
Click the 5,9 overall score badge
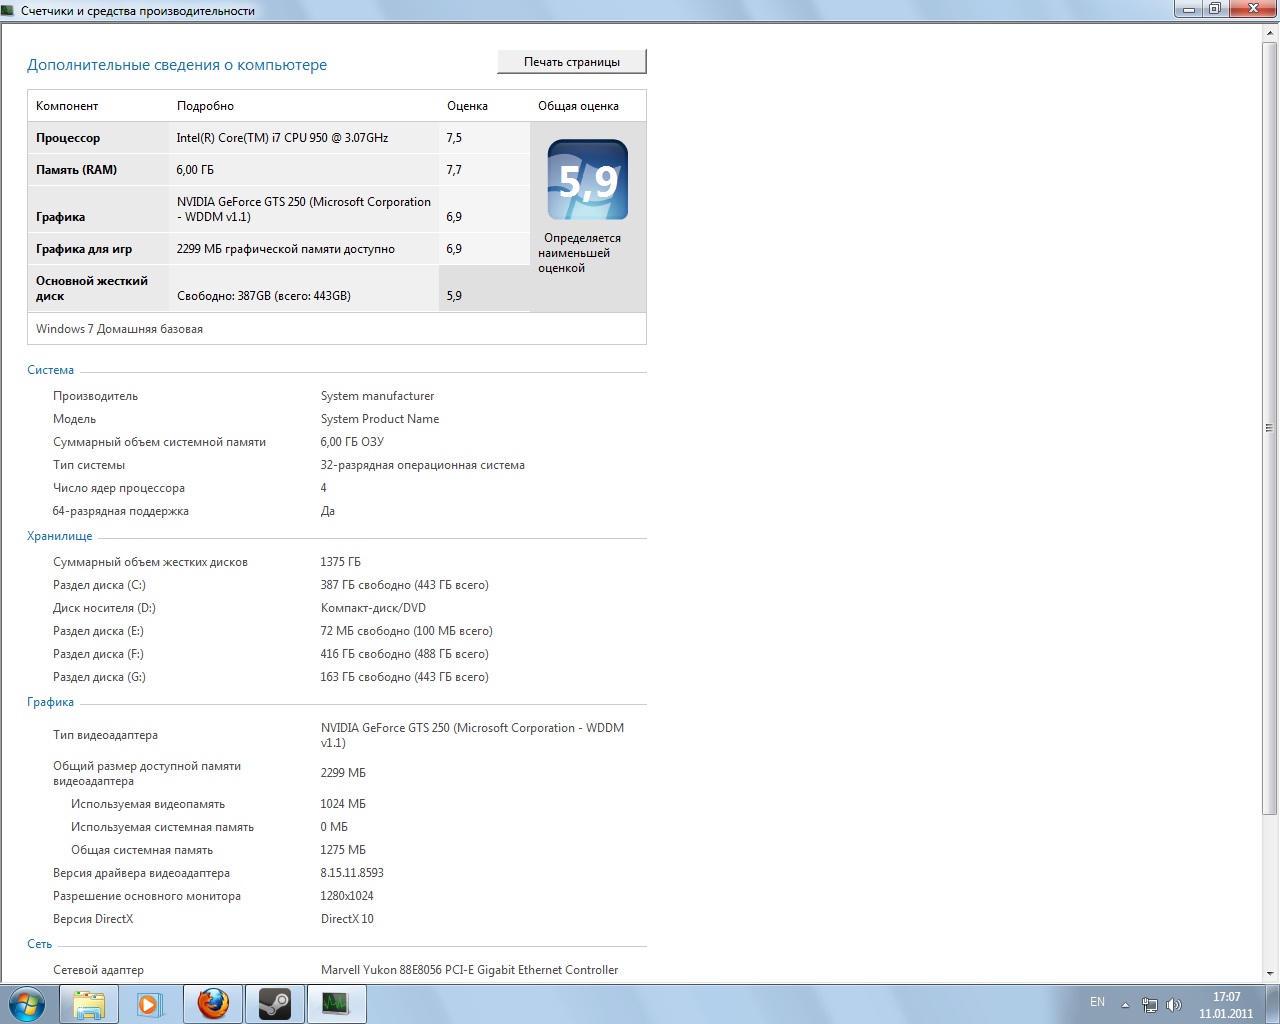(x=588, y=180)
